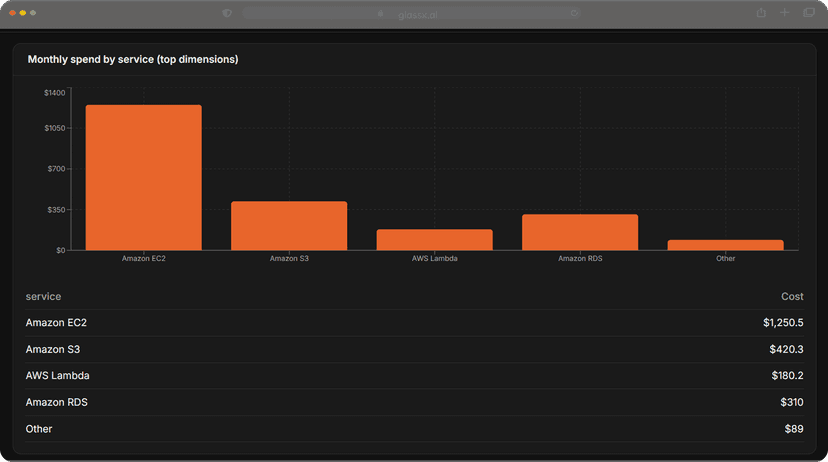The image size is (828, 462).
Task: Click the service column header
Action: click(x=43, y=297)
